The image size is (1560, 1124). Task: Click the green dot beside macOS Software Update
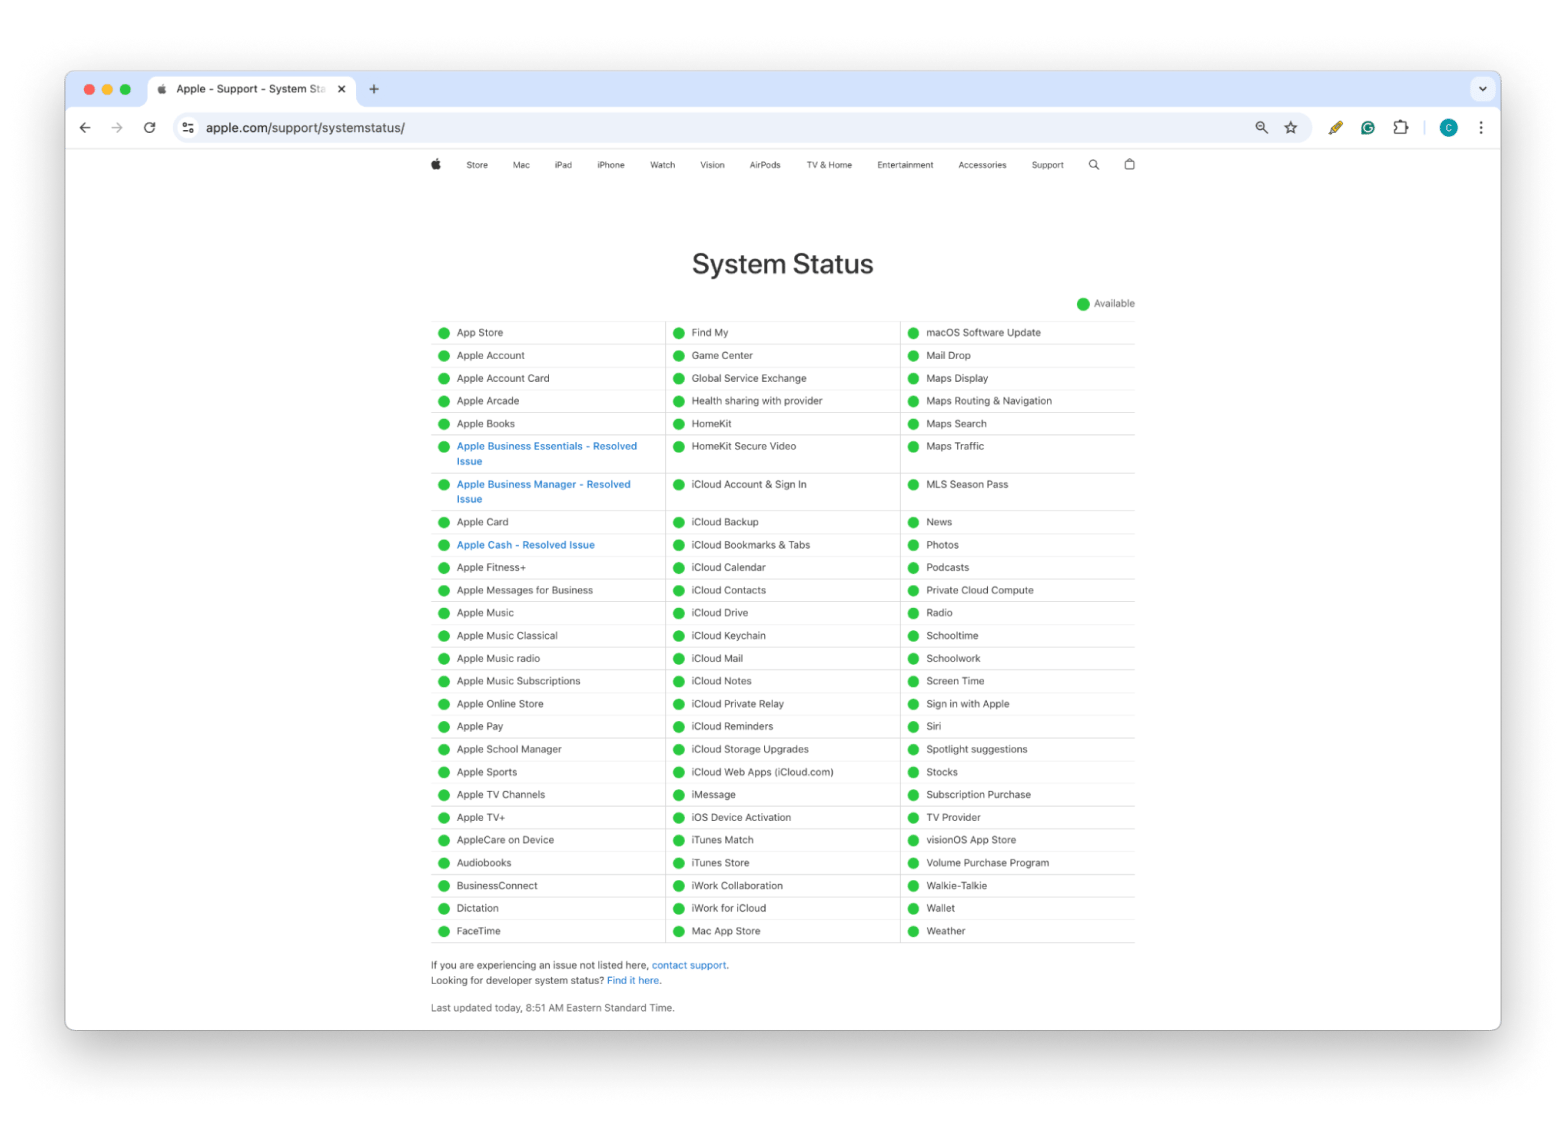[913, 333]
